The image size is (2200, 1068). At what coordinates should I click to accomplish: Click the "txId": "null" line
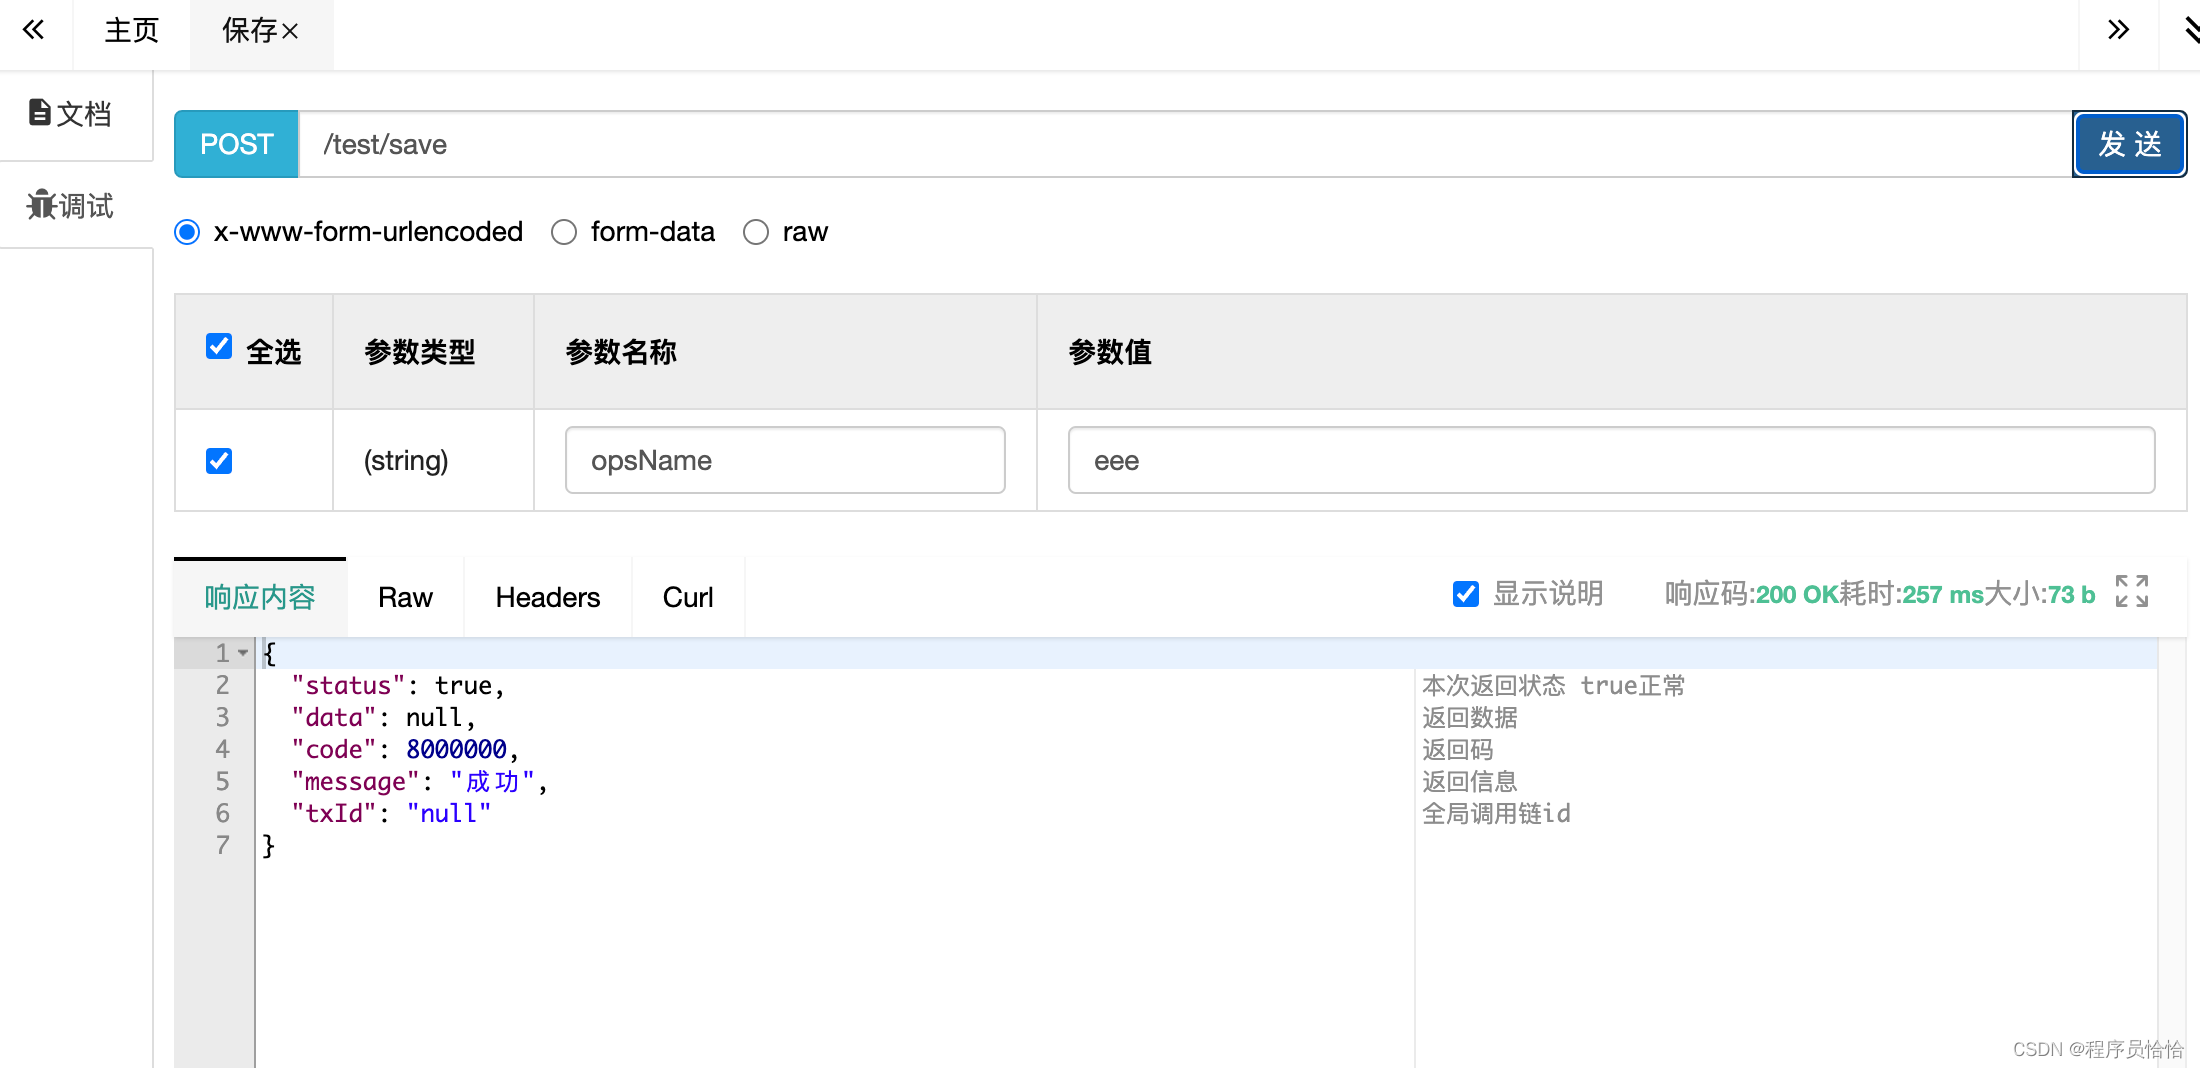[x=391, y=813]
